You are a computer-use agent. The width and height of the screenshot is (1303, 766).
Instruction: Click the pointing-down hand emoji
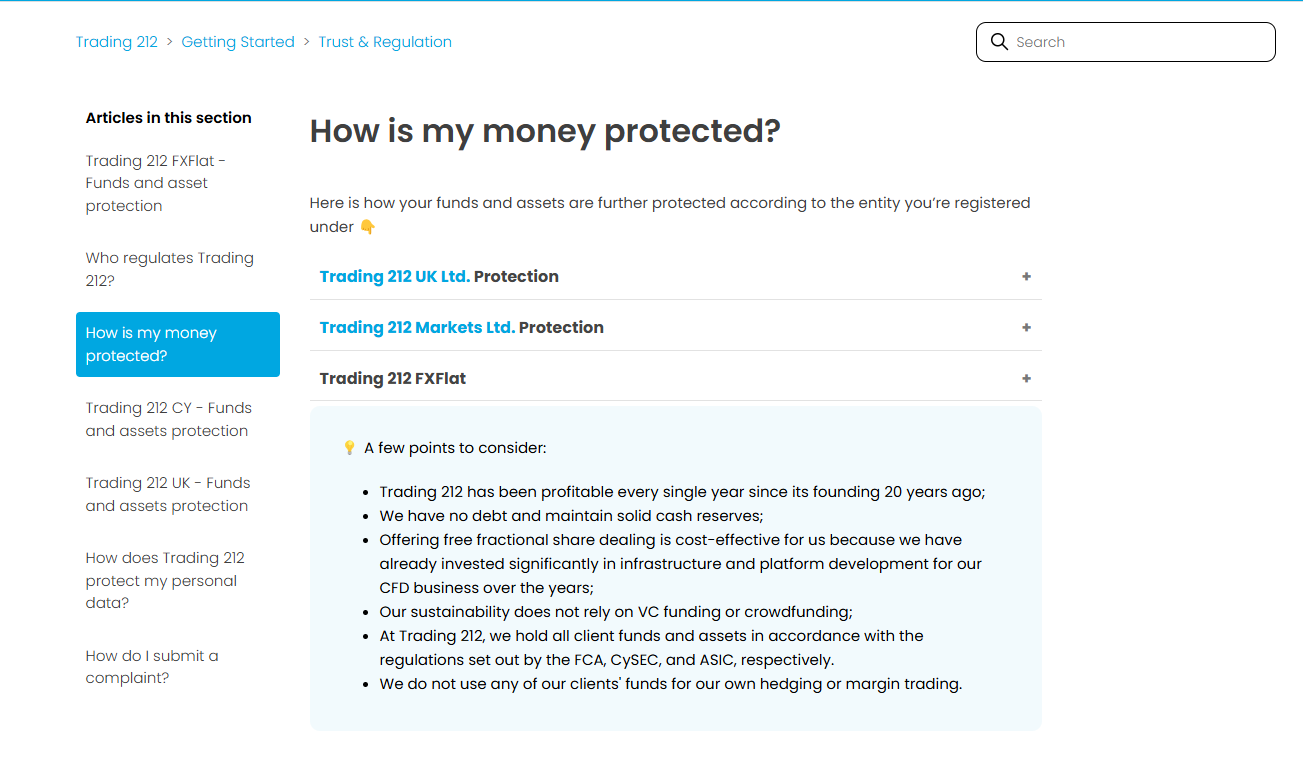367,227
